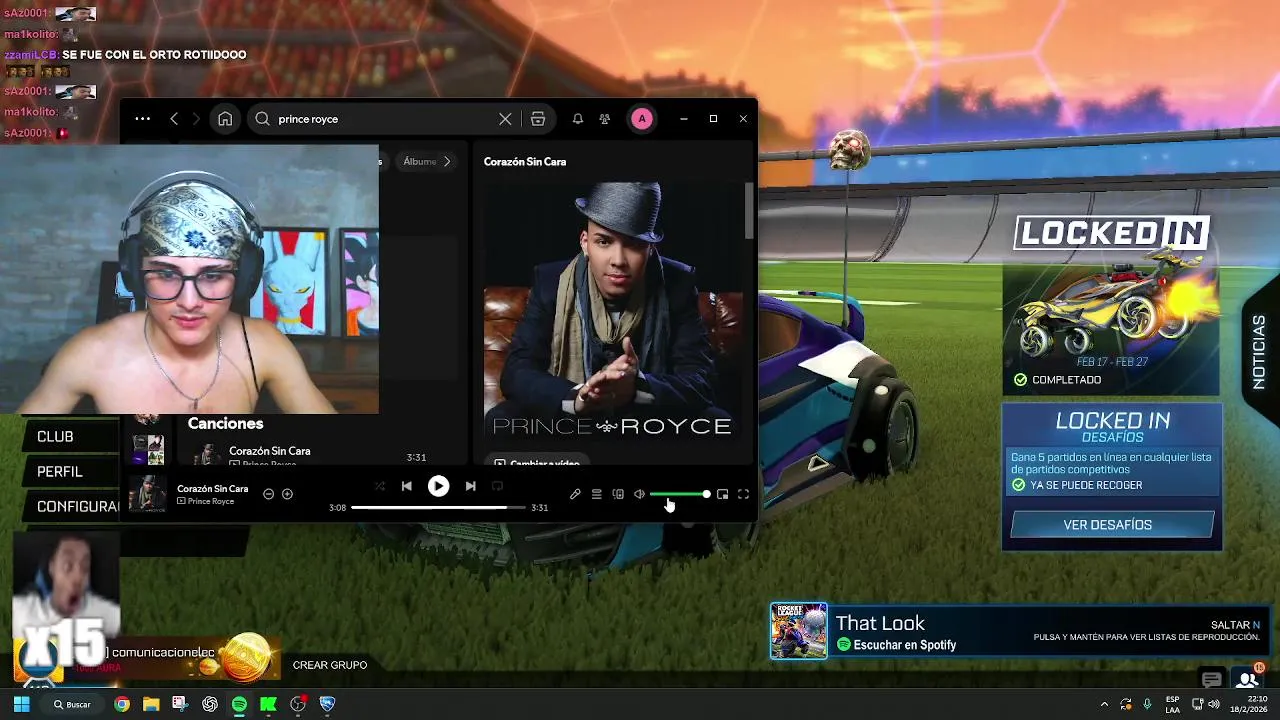Skip to the next track
1280x720 pixels.
(x=470, y=486)
